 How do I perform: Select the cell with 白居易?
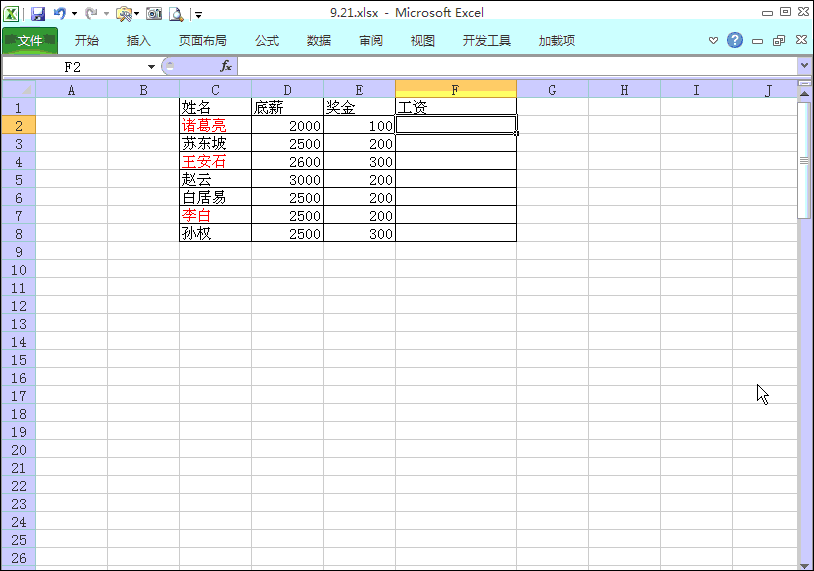pos(215,197)
